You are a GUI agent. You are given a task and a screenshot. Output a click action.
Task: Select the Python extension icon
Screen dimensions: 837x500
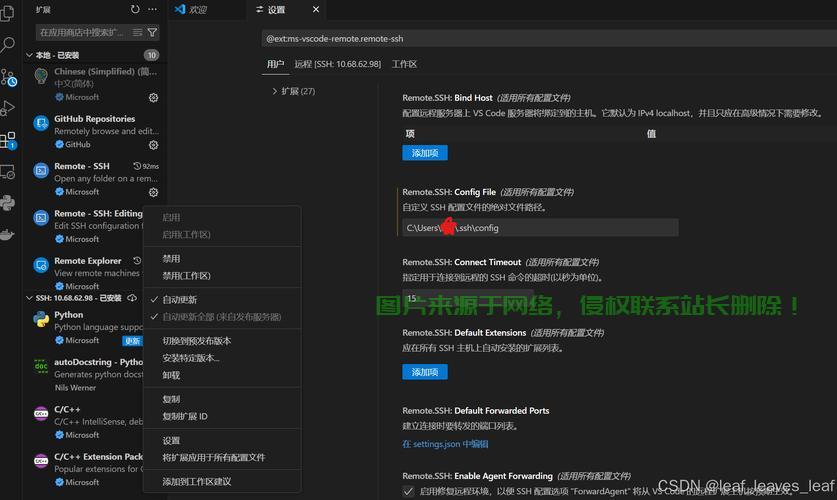coord(41,319)
